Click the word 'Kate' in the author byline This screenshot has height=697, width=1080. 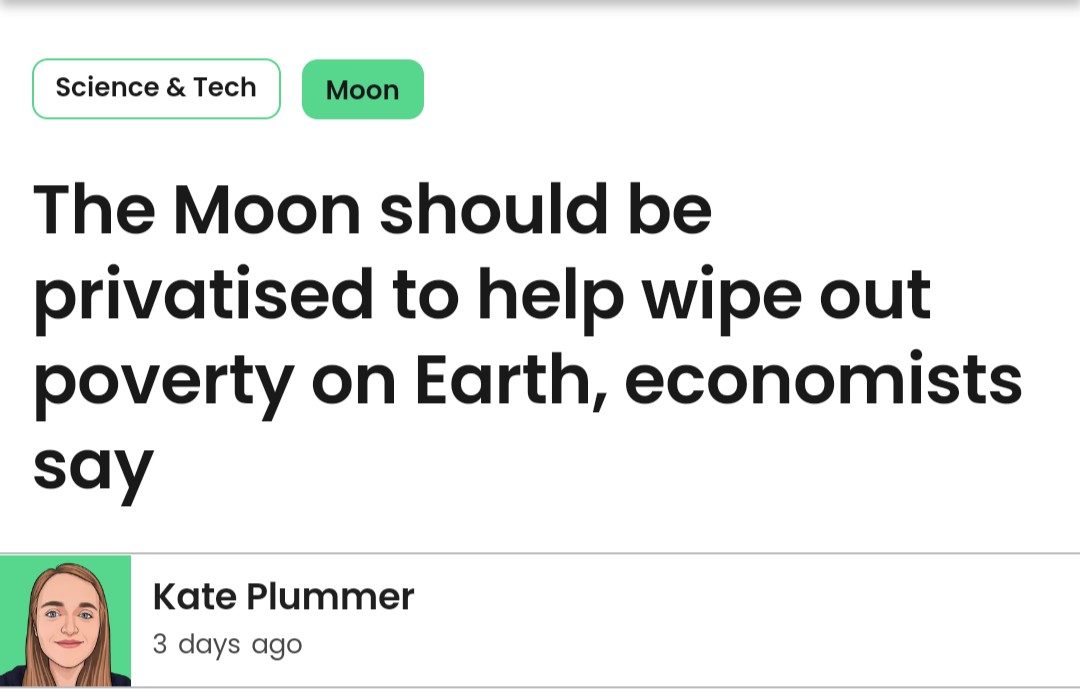tap(194, 597)
